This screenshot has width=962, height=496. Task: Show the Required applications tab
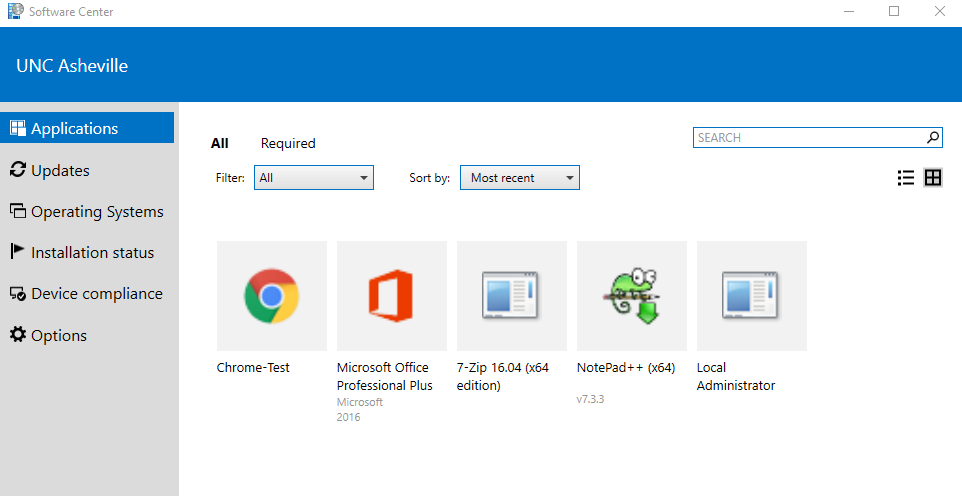(288, 143)
